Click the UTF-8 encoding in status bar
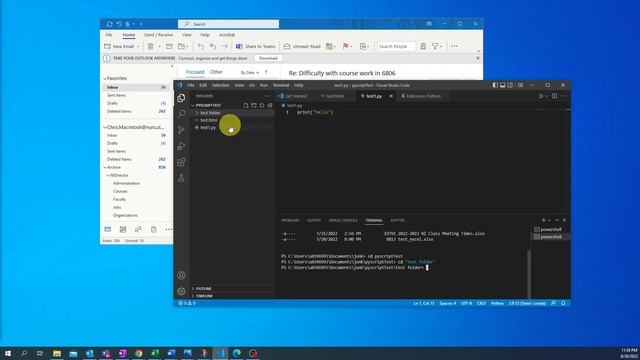 (x=466, y=303)
